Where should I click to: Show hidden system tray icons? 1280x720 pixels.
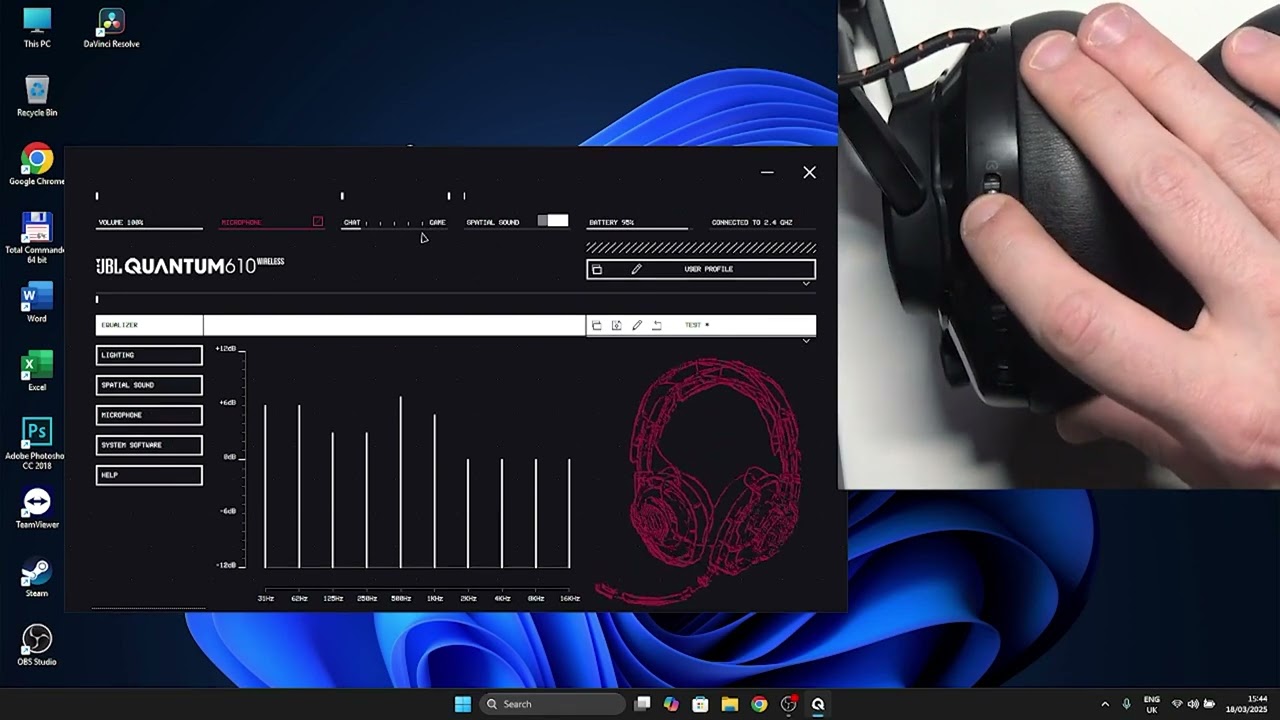[1105, 704]
